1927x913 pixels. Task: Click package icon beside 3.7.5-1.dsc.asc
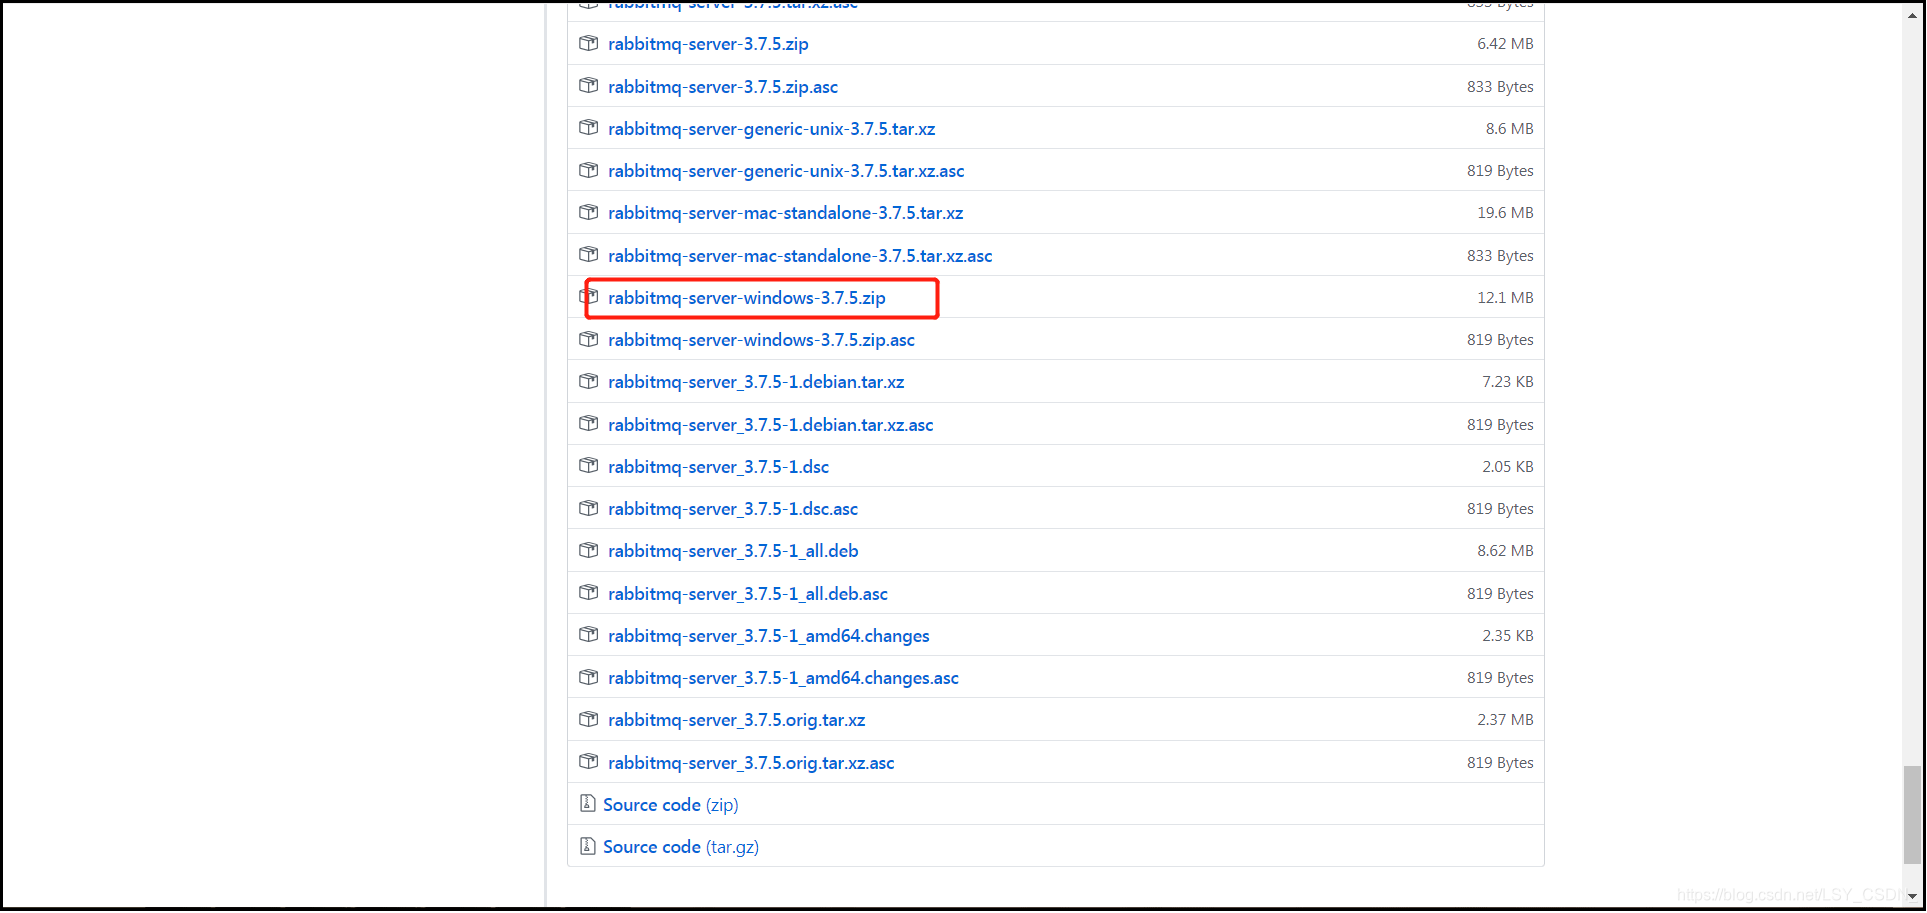589,508
